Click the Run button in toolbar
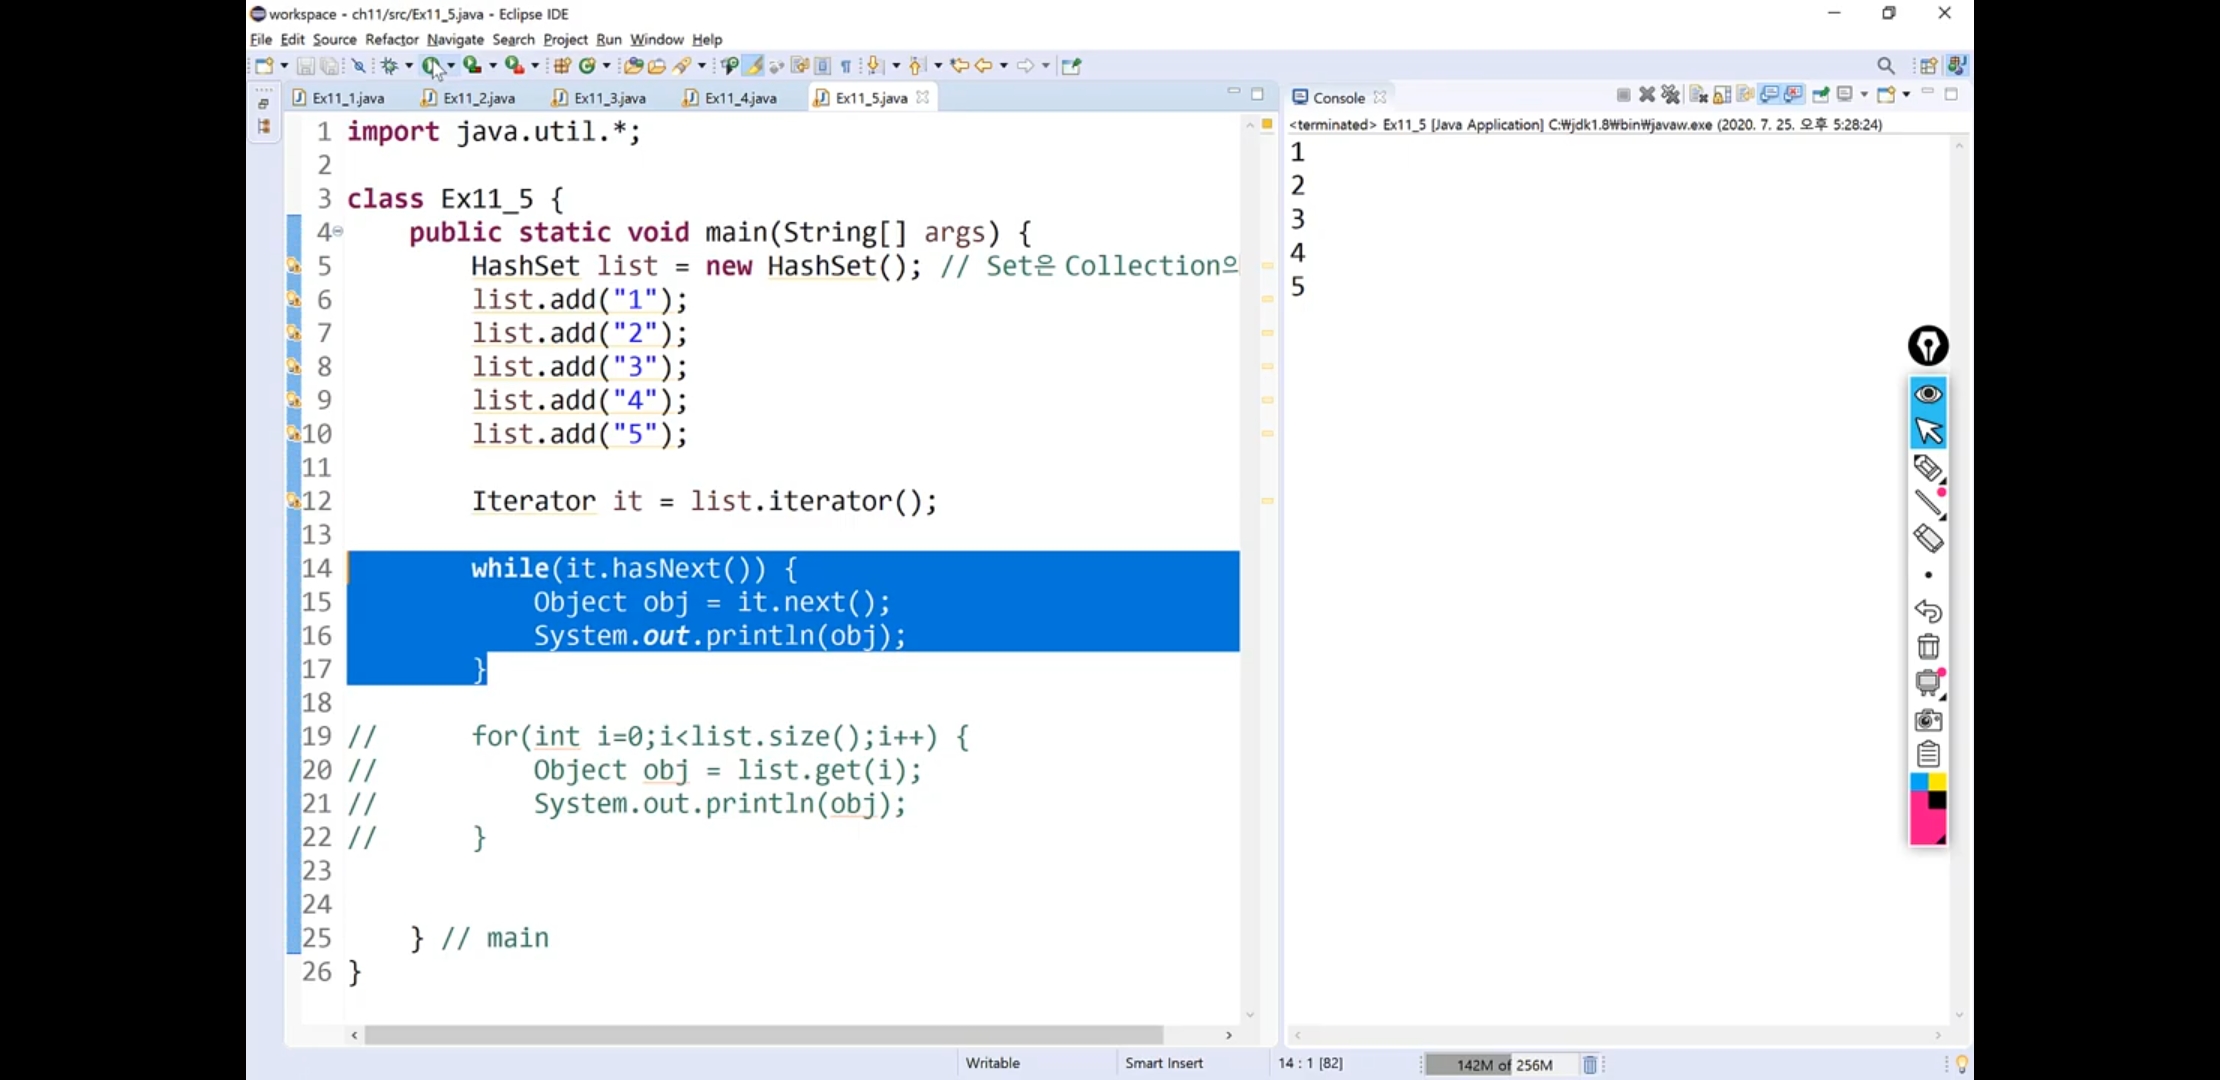This screenshot has width=2220, height=1080. coord(430,66)
